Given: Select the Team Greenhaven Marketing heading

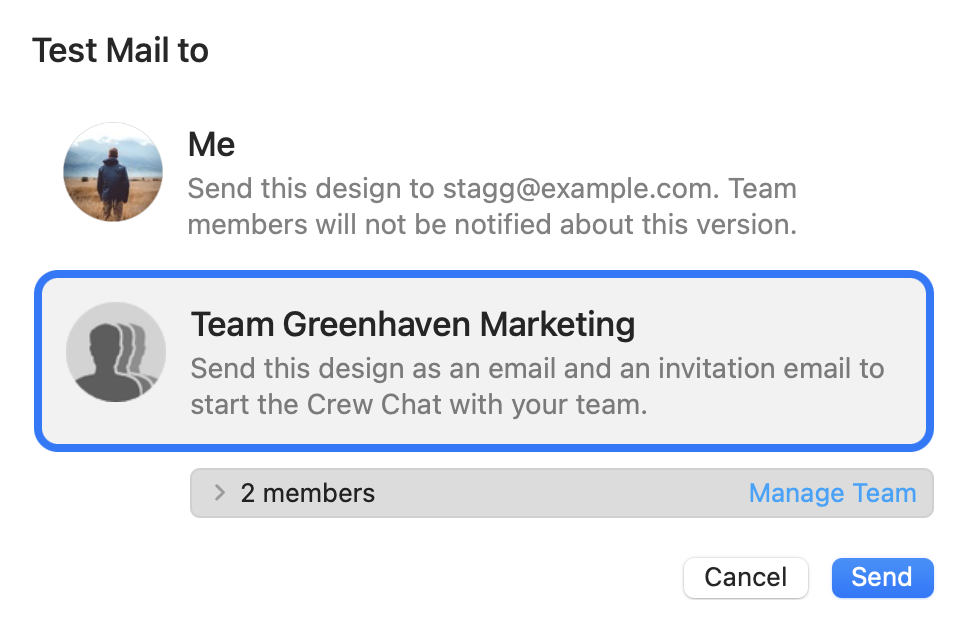Looking at the screenshot, I should (412, 324).
